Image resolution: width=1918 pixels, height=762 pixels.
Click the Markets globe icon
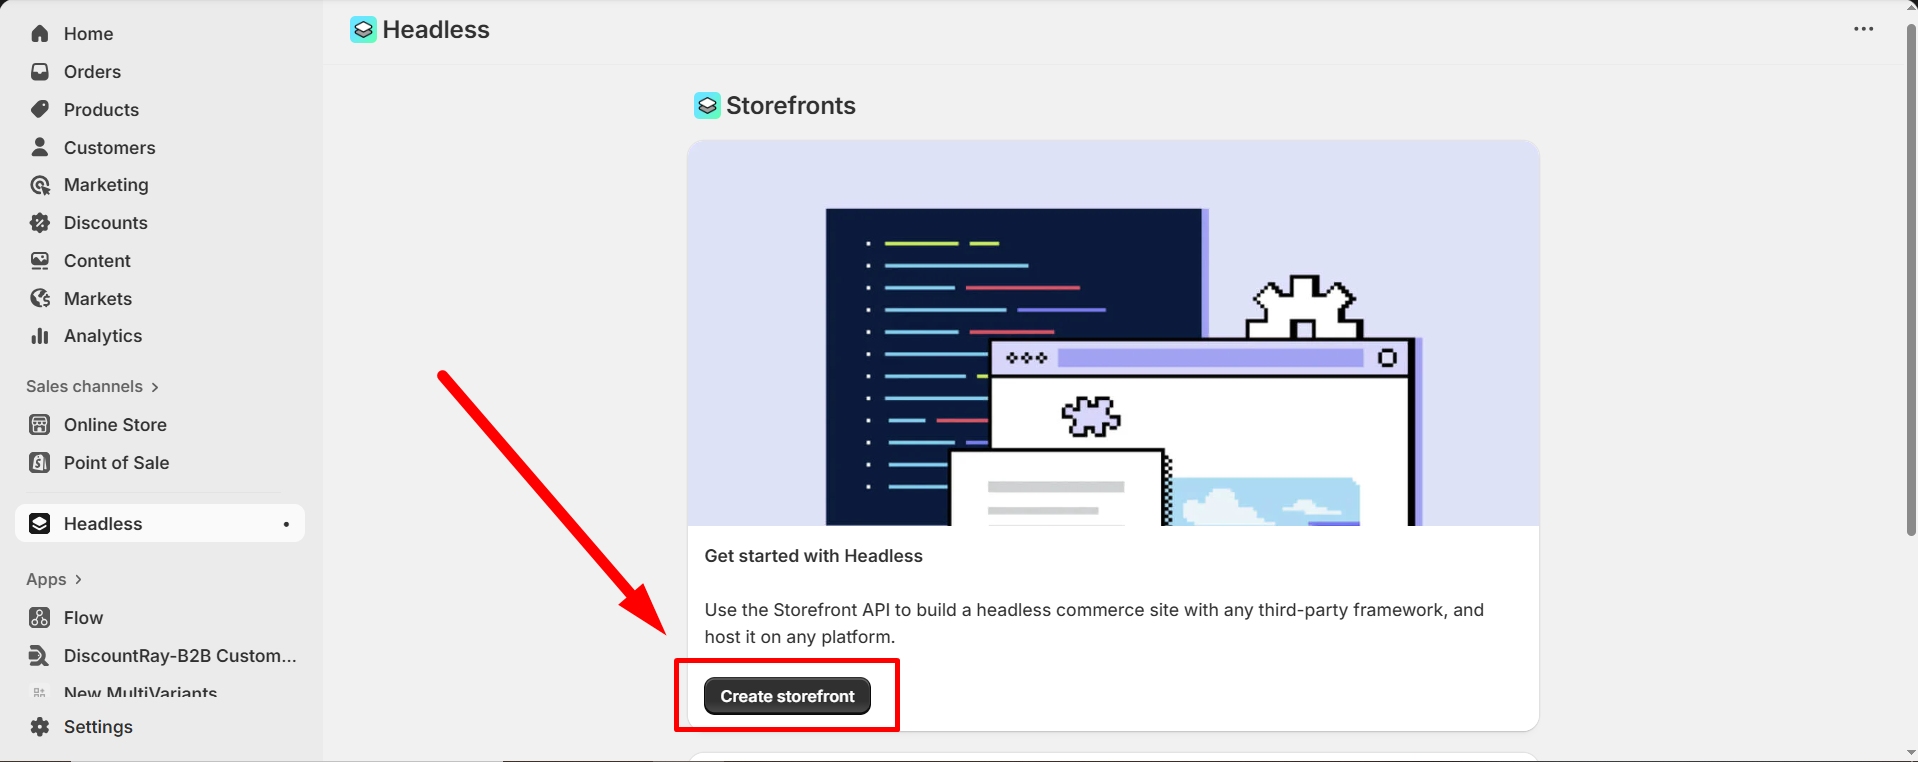tap(40, 299)
